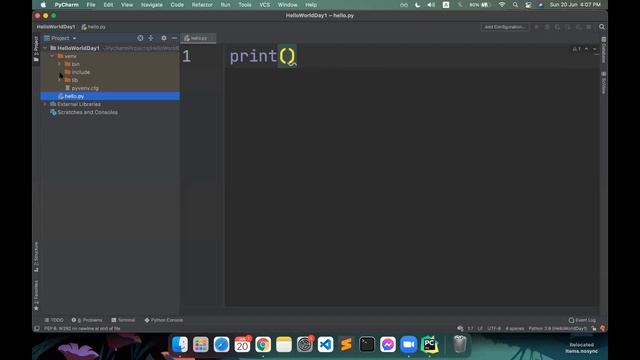Open Project panel settings gear
Viewport: 640px width, 360px height.
pos(164,38)
